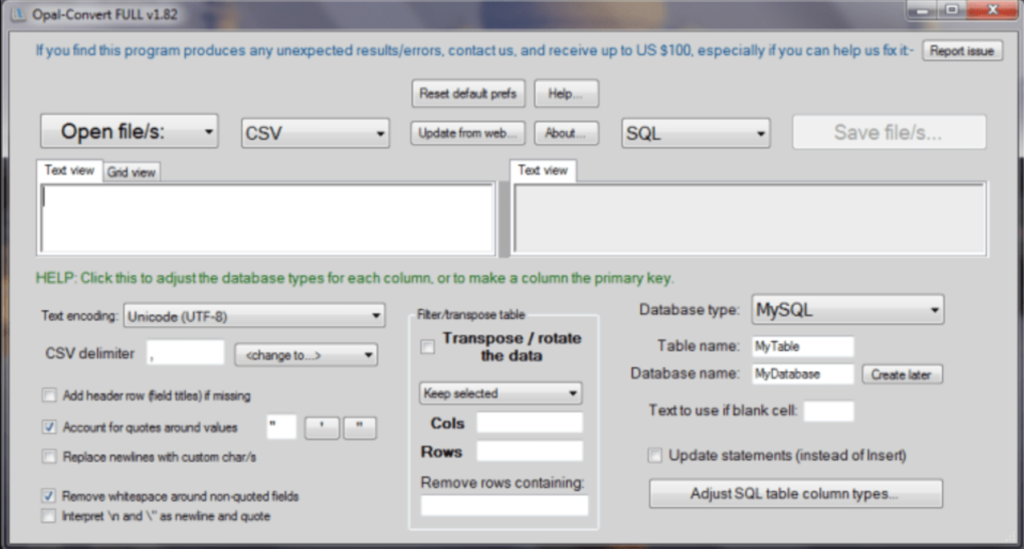Expand the Database type MySQL dropdown

847,310
